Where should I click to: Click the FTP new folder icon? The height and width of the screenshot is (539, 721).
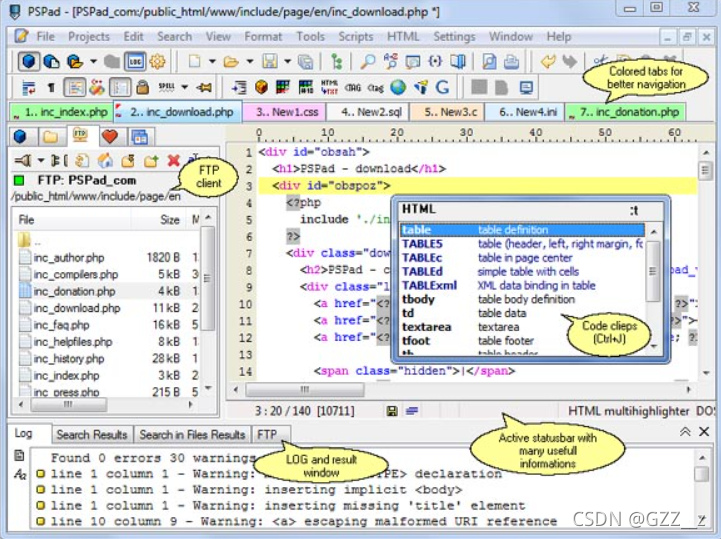[151, 161]
